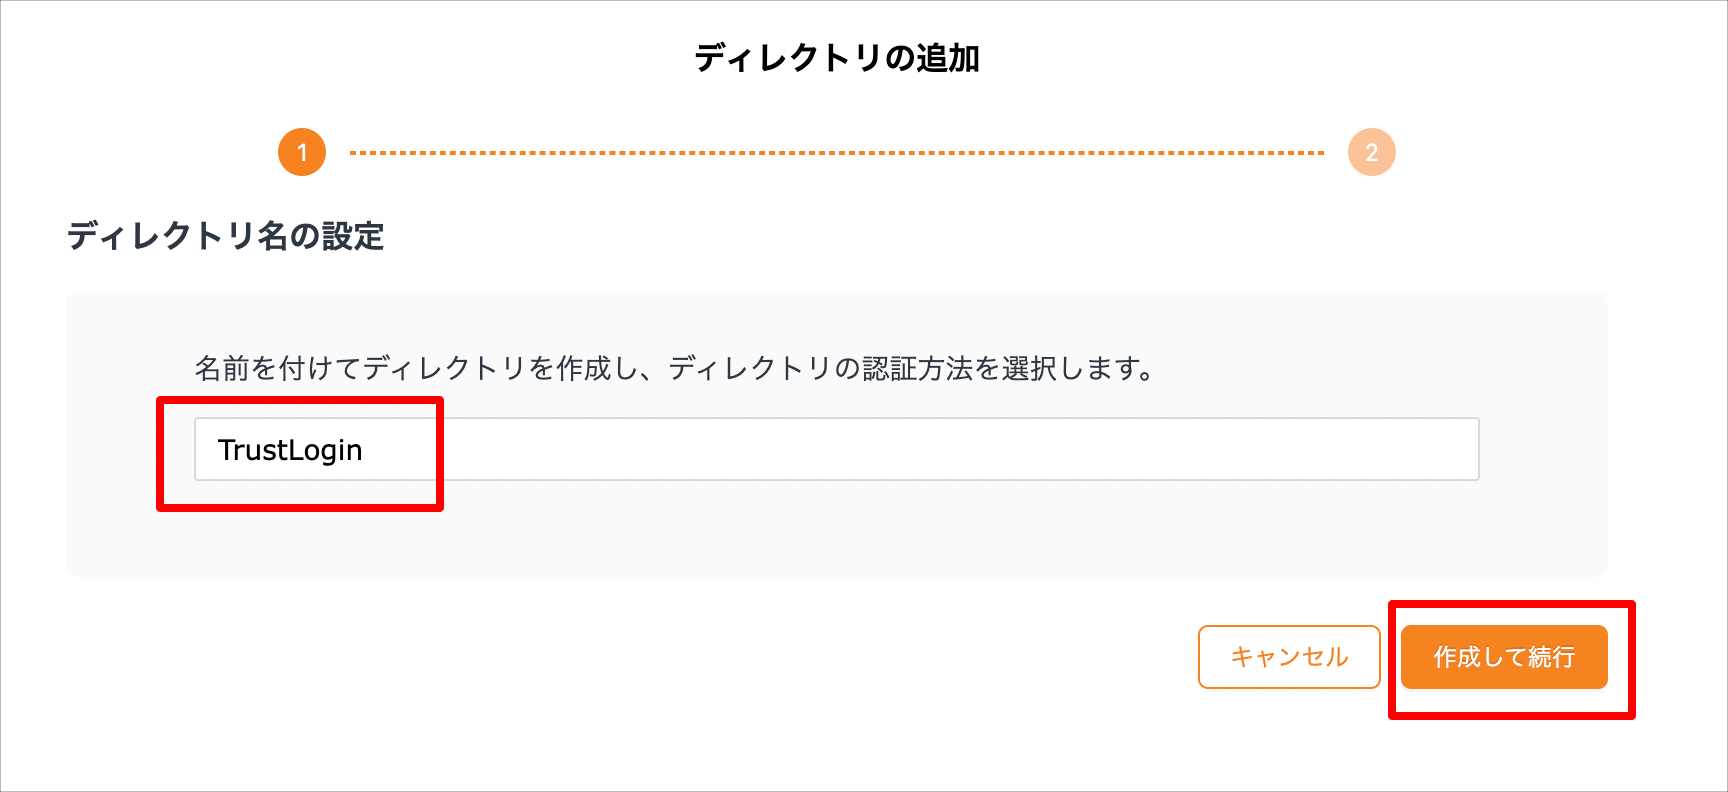Click the ディレクトリの追加 dialog title
The width and height of the screenshot is (1728, 792).
[837, 58]
